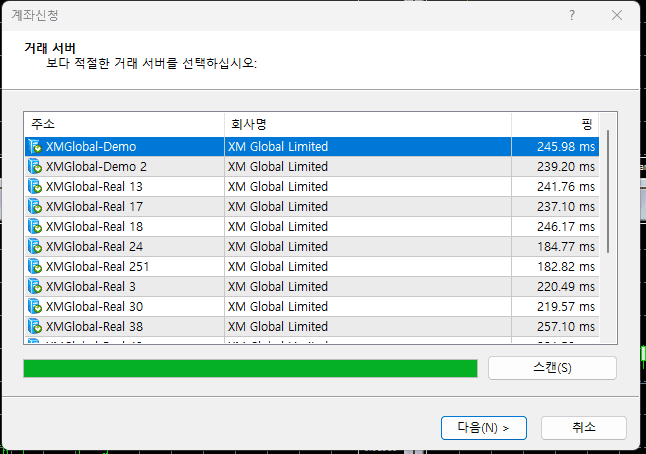Click company name in XMGlobal-Real 38 row

[278, 326]
